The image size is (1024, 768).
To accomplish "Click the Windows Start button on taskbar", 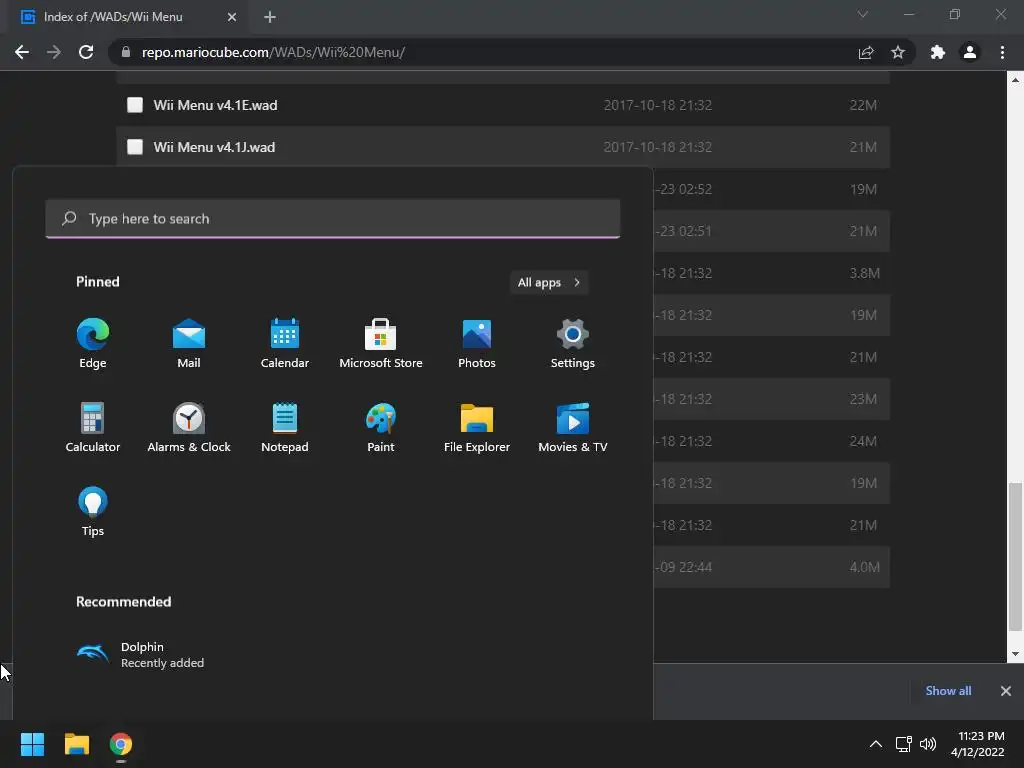I will 32,744.
